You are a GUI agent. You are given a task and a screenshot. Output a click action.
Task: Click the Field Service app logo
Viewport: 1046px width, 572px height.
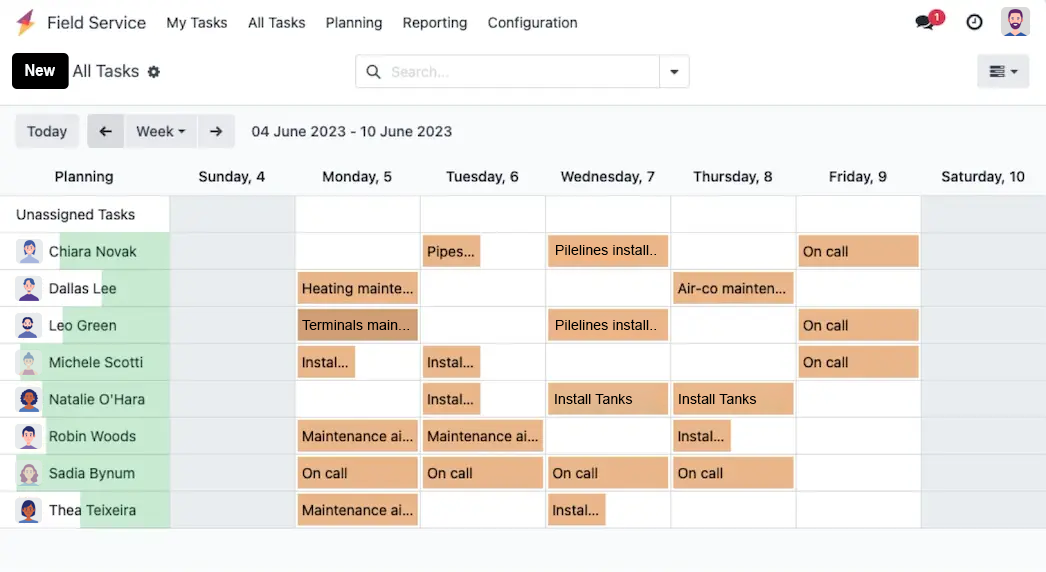(25, 22)
